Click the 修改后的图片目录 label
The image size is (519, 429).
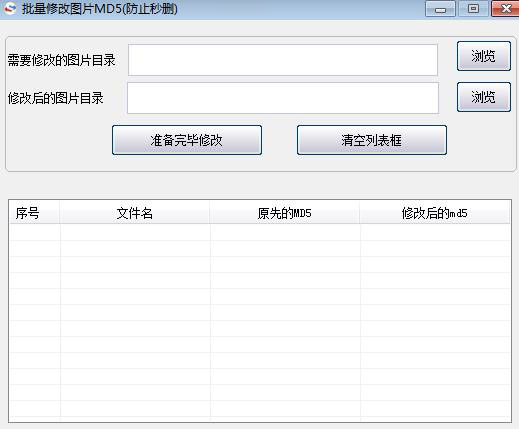point(55,98)
